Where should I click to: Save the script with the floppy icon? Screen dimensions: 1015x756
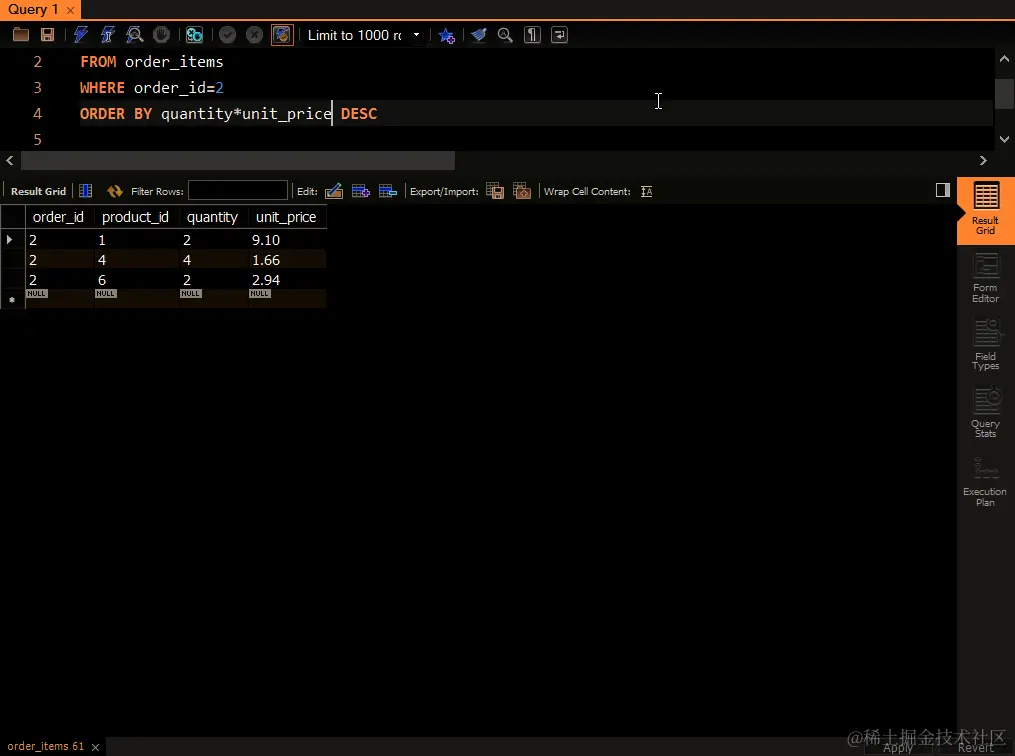(47, 35)
